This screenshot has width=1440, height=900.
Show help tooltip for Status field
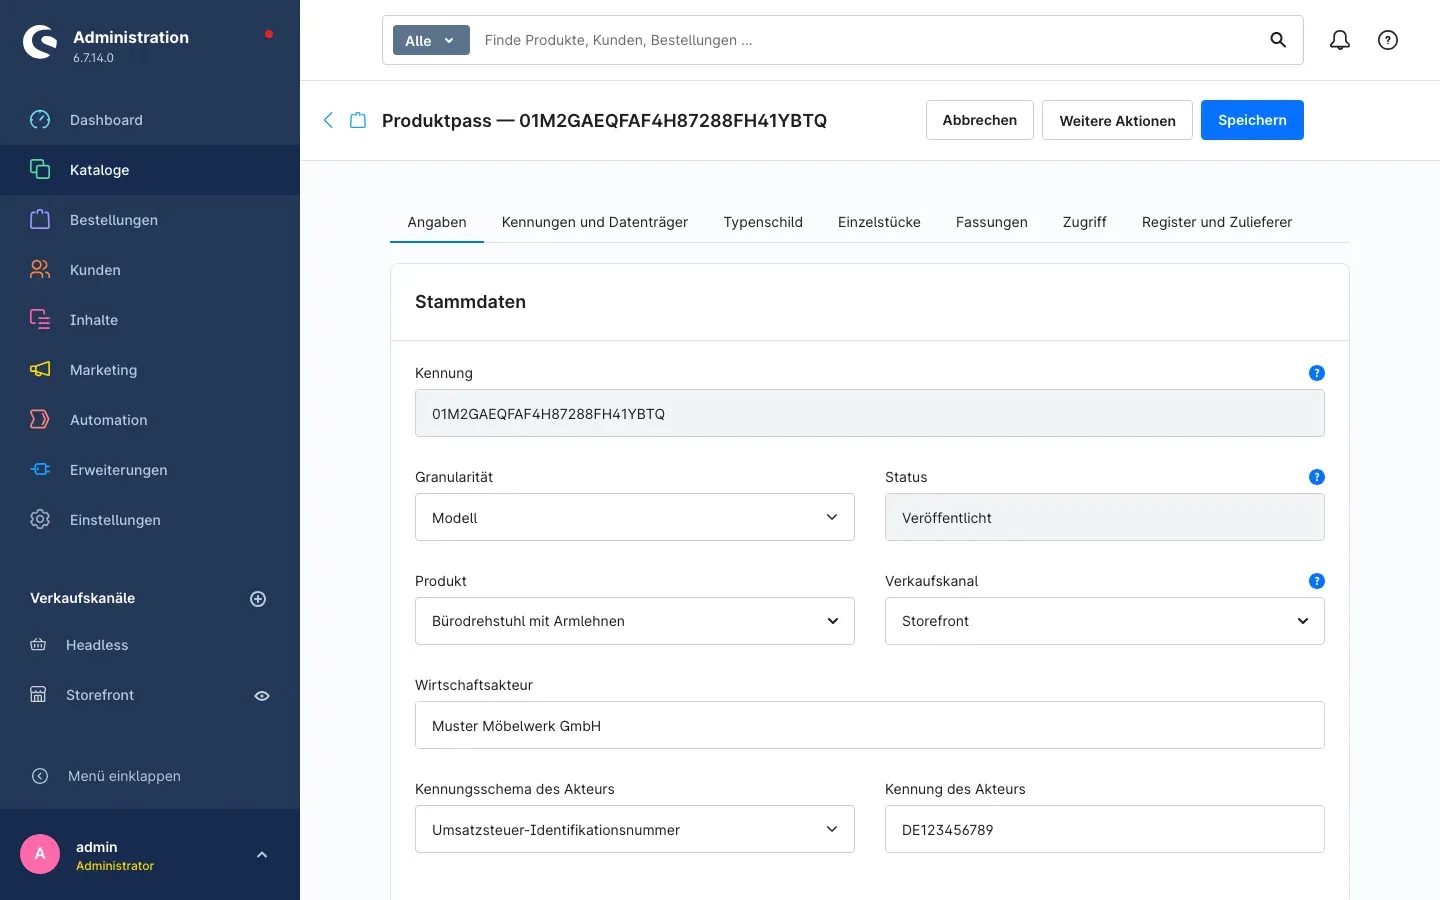pos(1317,477)
